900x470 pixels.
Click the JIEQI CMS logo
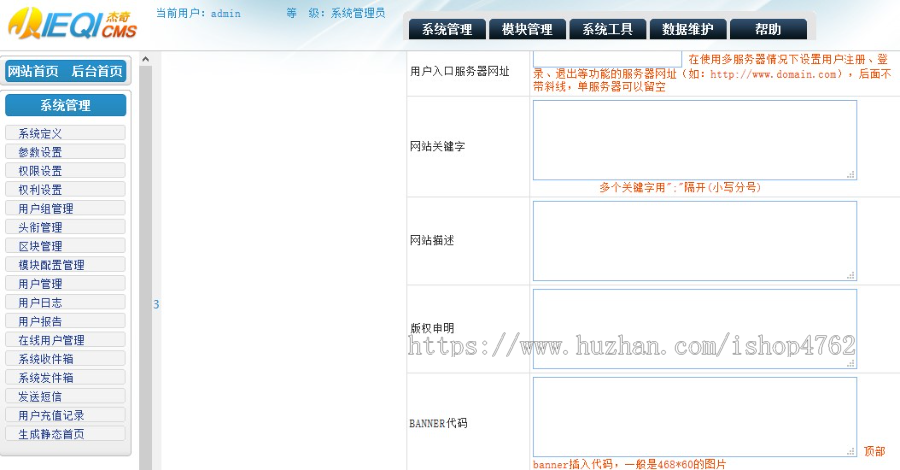point(68,24)
